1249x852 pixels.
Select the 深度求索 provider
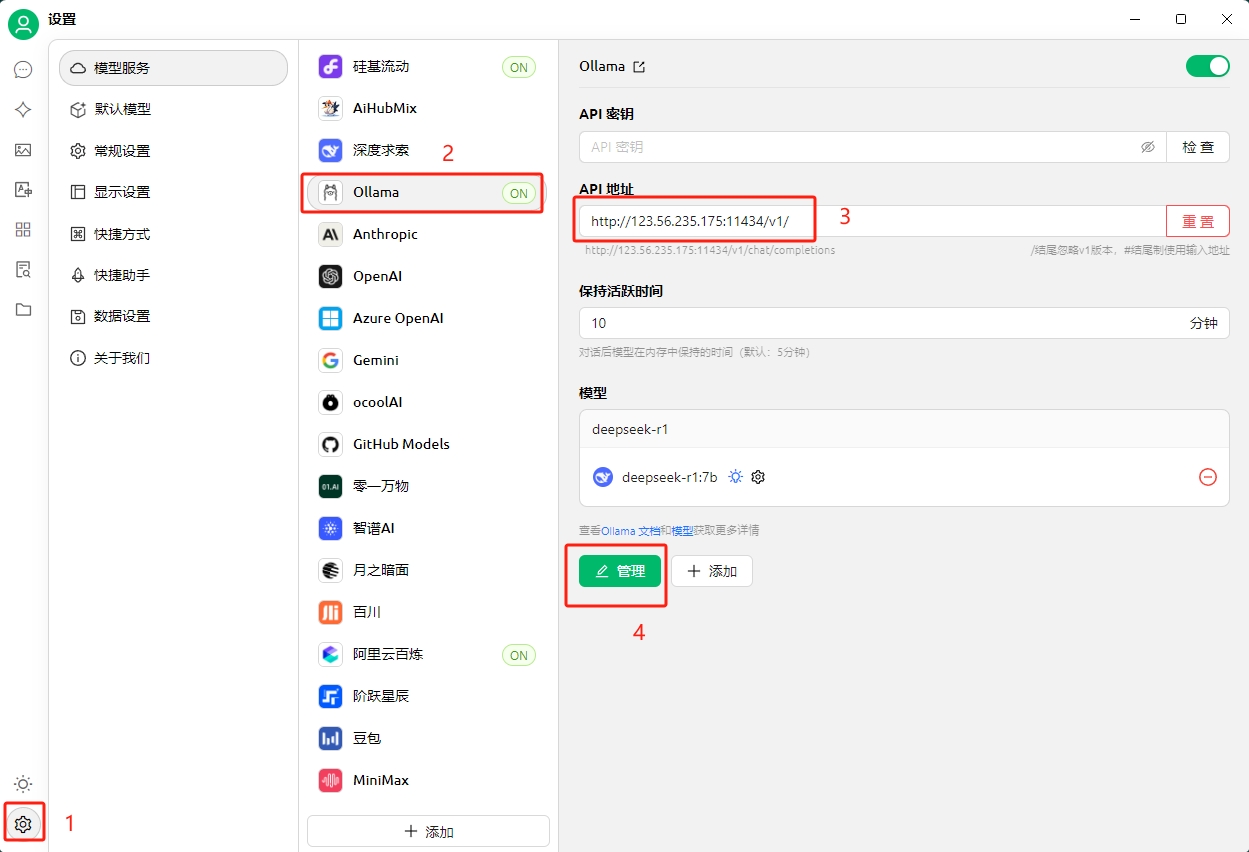click(427, 150)
